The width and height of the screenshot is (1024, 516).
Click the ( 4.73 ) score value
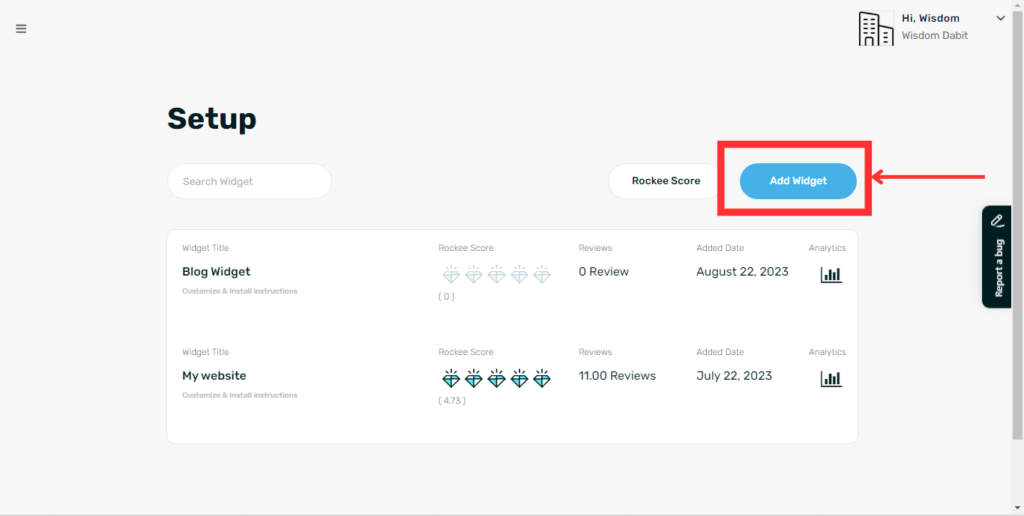452,401
